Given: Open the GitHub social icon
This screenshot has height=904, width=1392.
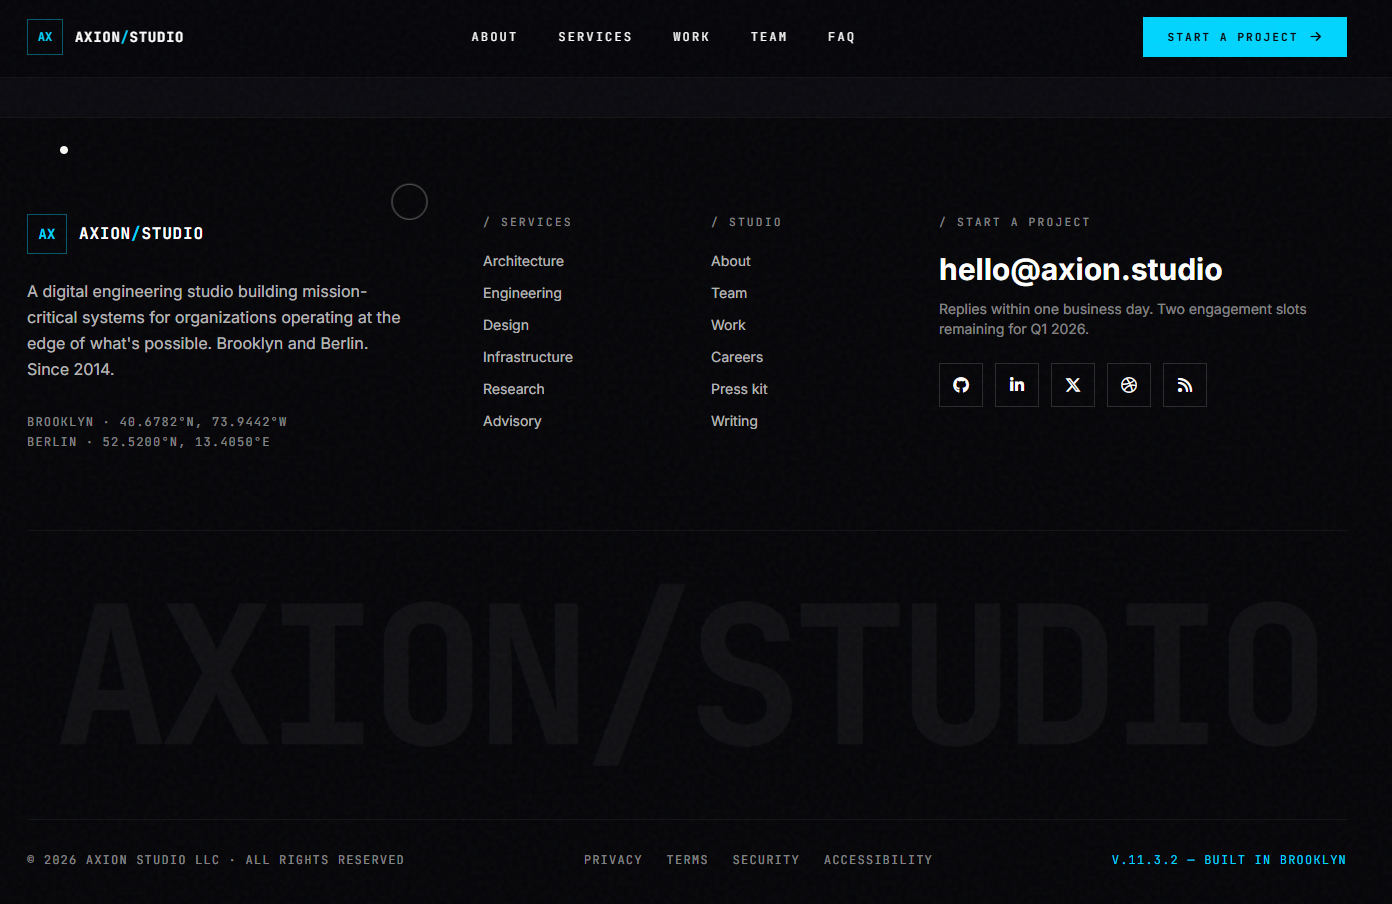Looking at the screenshot, I should [x=961, y=385].
